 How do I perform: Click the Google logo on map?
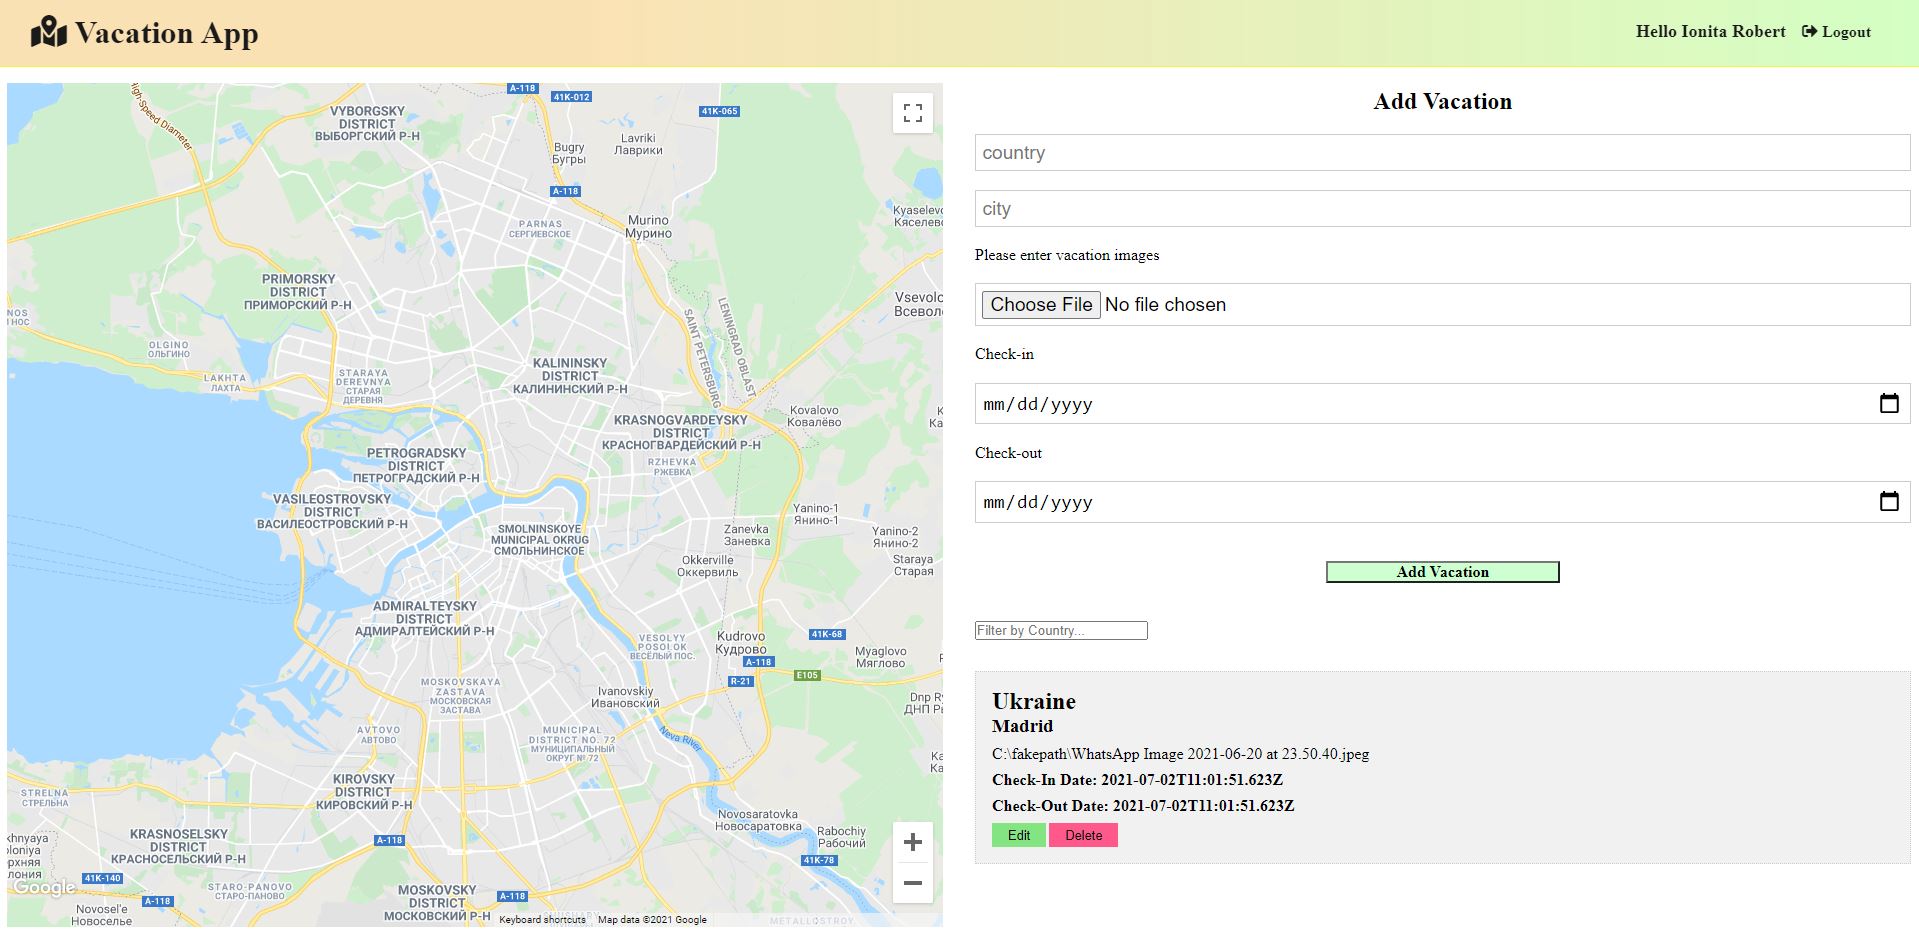44,888
